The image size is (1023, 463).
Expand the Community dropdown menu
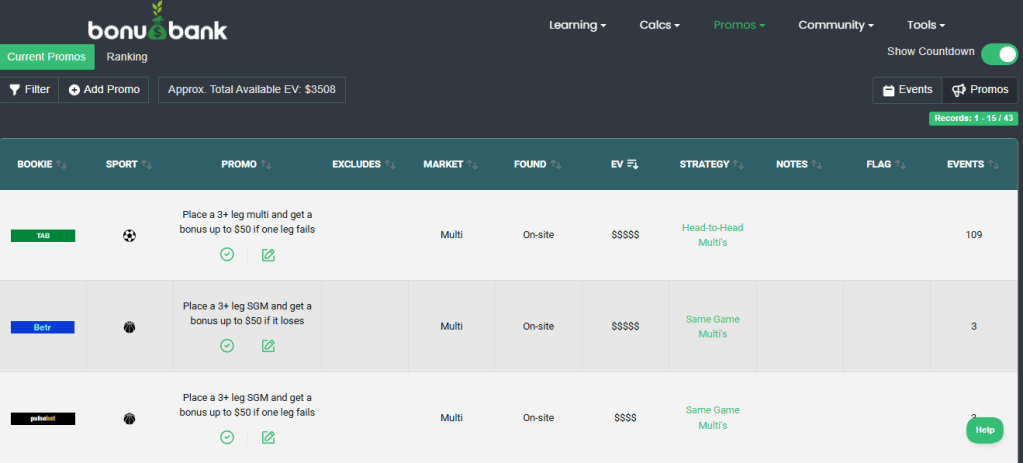click(x=835, y=25)
